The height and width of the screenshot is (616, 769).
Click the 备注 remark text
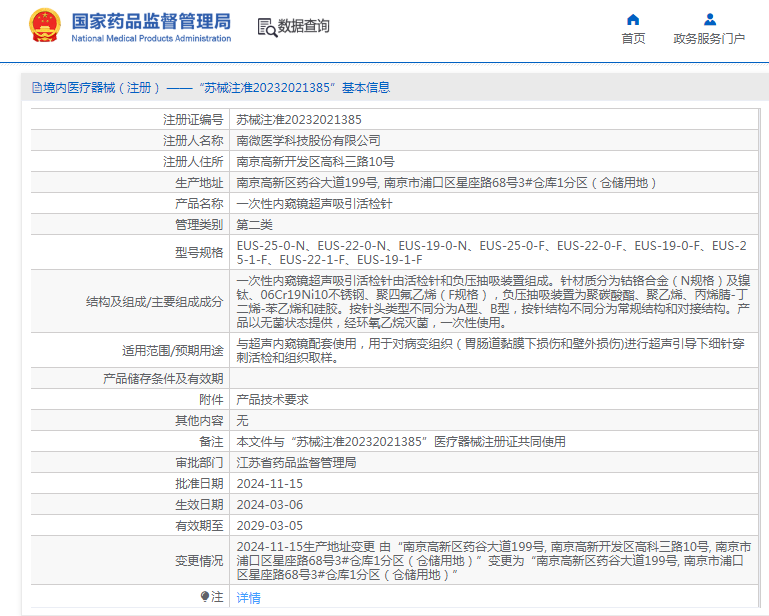401,442
